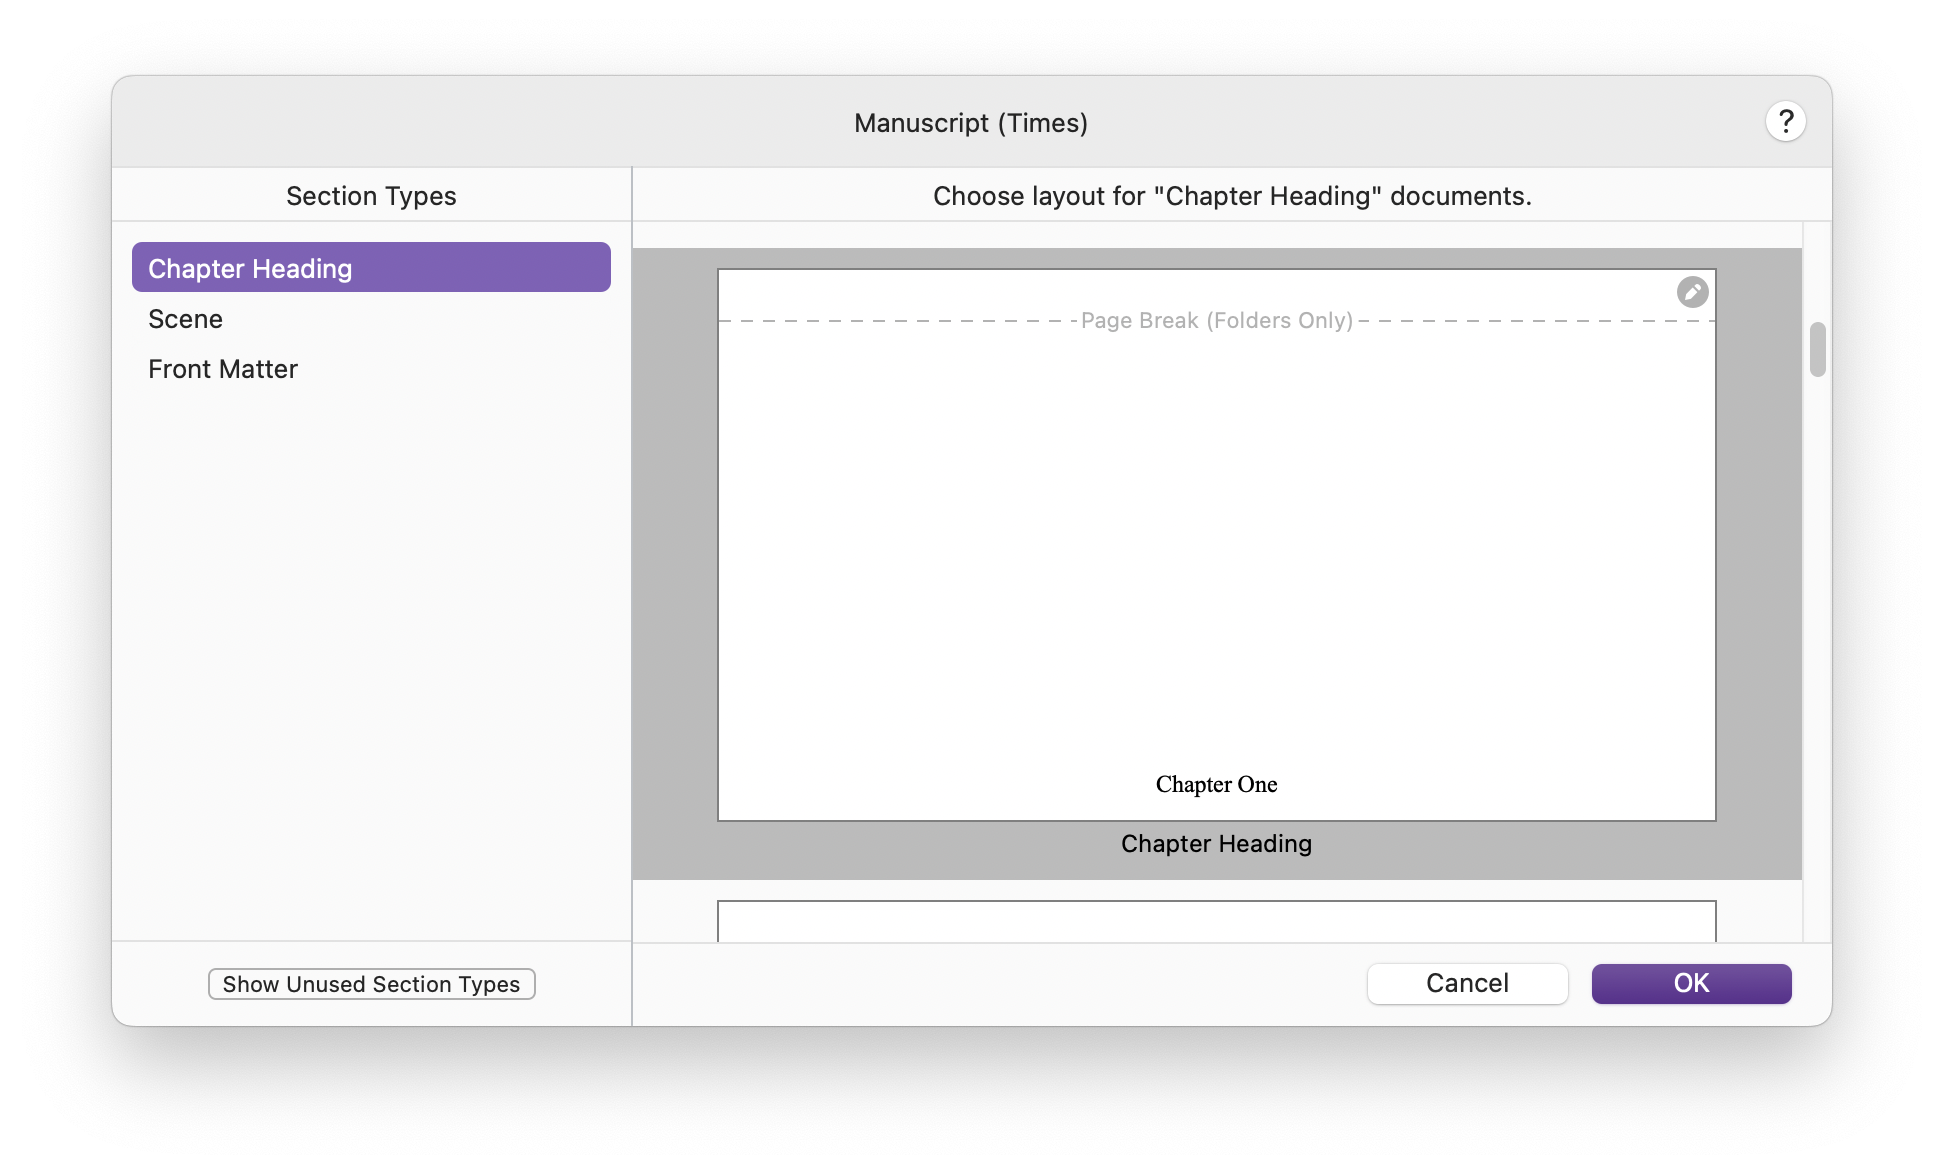This screenshot has height=1174, width=1944.
Task: Select the partially visible next layout preview
Action: tap(1216, 921)
